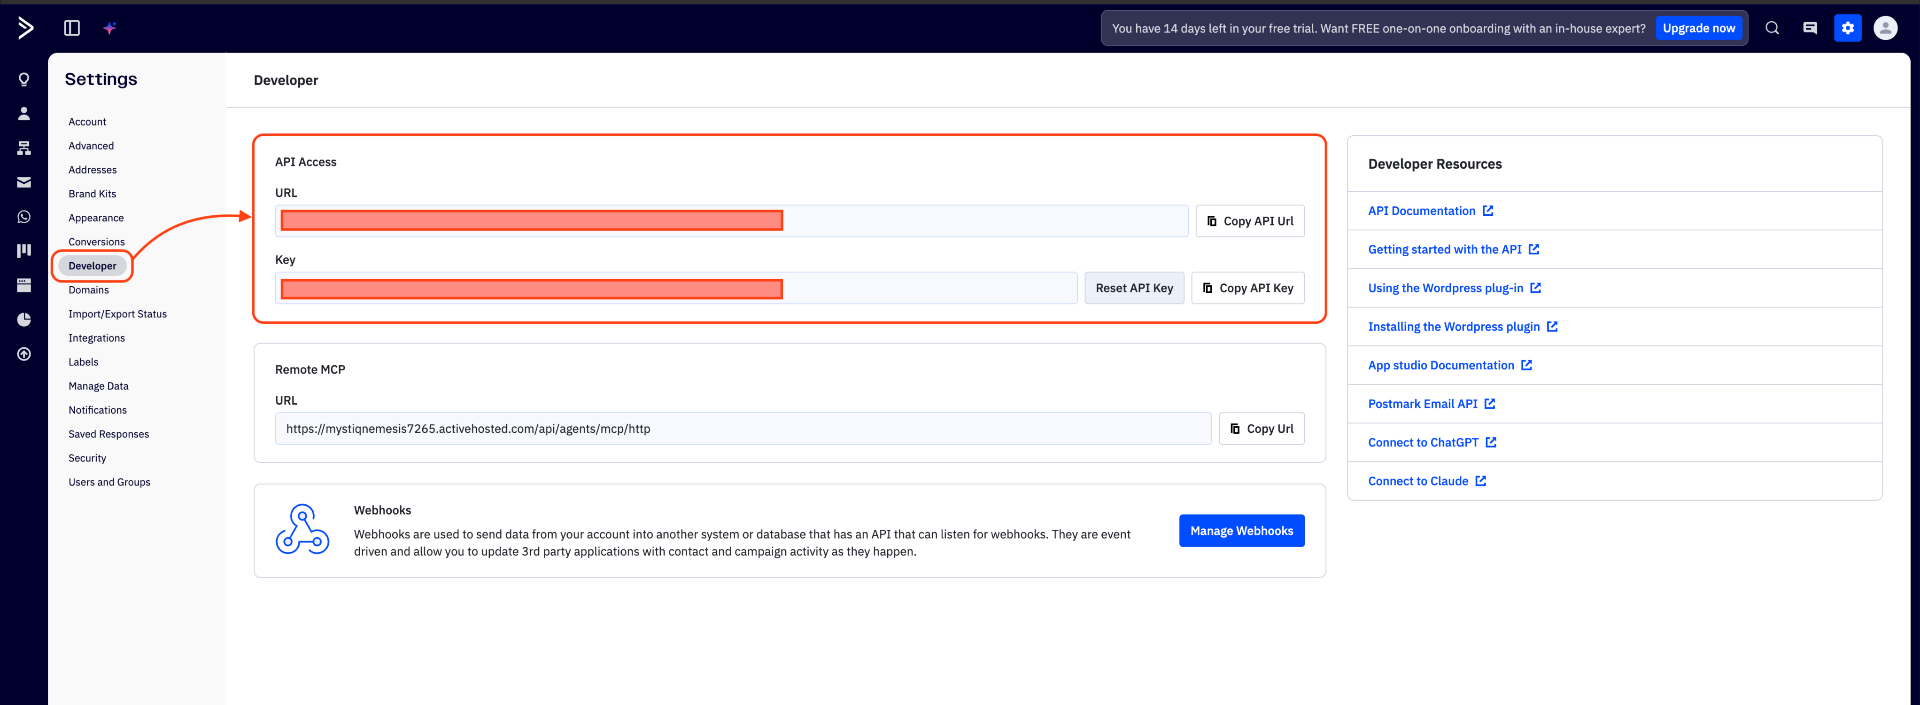Image resolution: width=1920 pixels, height=705 pixels.
Task: Open Labels settings
Action: click(84, 362)
